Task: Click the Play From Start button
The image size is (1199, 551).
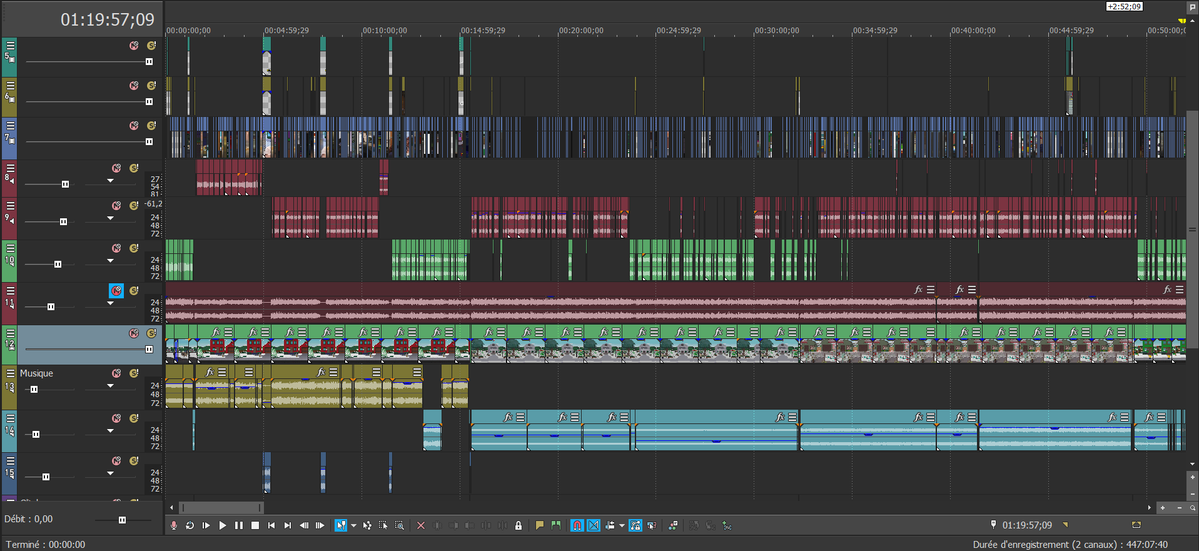Action: pyautogui.click(x=206, y=525)
